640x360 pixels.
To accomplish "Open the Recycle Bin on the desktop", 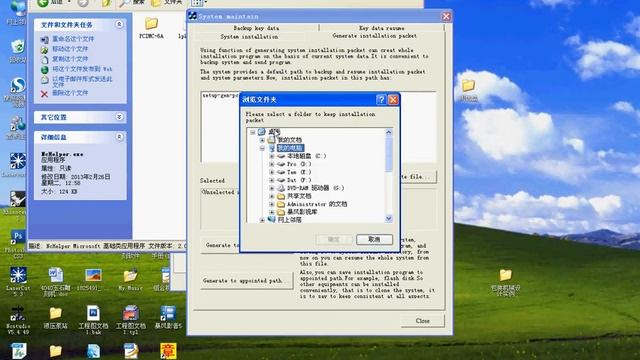I will (x=18, y=47).
